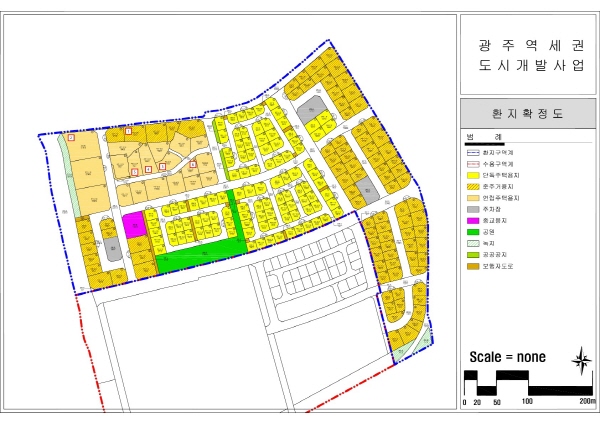The width and height of the screenshot is (600, 423).
Task: Click the blue 환지구역계 boundary legend symbol
Action: [x=473, y=151]
